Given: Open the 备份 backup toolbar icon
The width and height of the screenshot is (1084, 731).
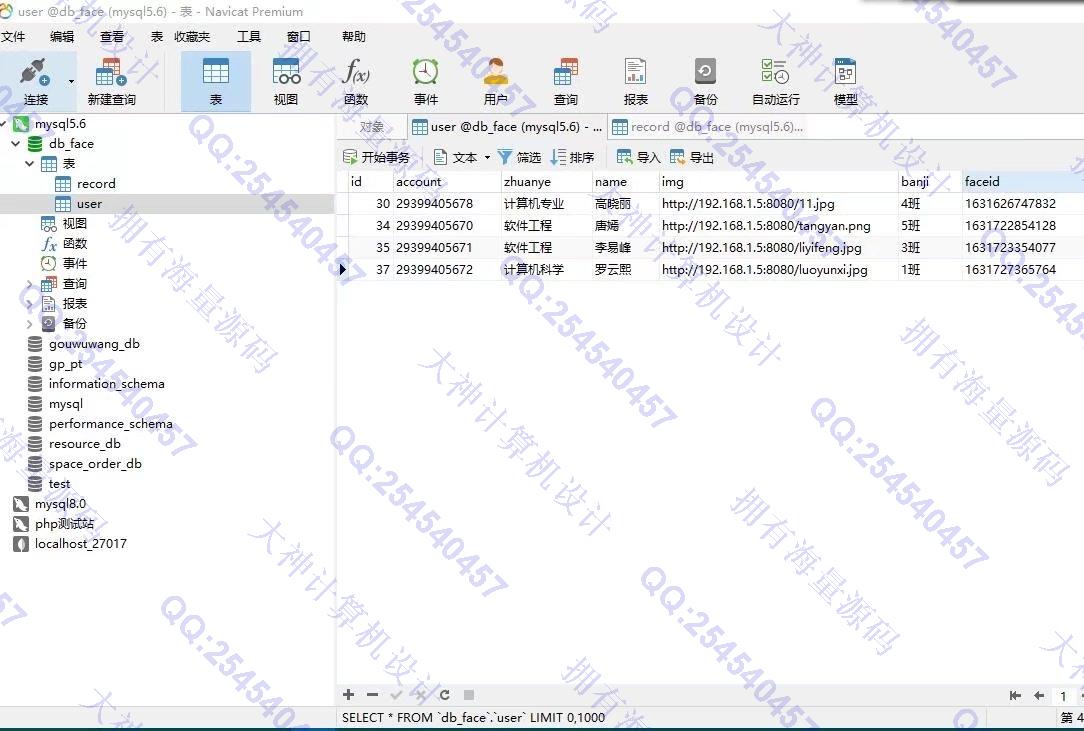Looking at the screenshot, I should coord(705,81).
